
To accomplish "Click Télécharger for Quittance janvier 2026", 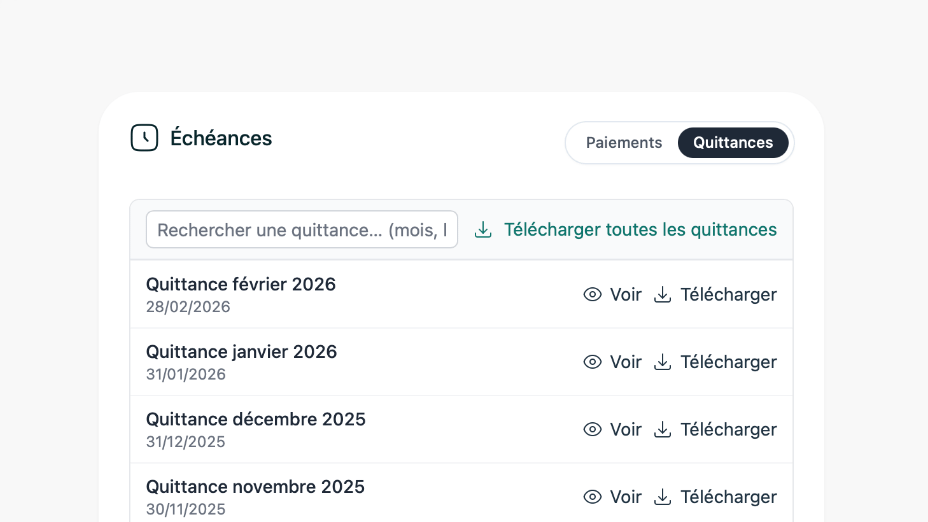I will click(x=728, y=362).
